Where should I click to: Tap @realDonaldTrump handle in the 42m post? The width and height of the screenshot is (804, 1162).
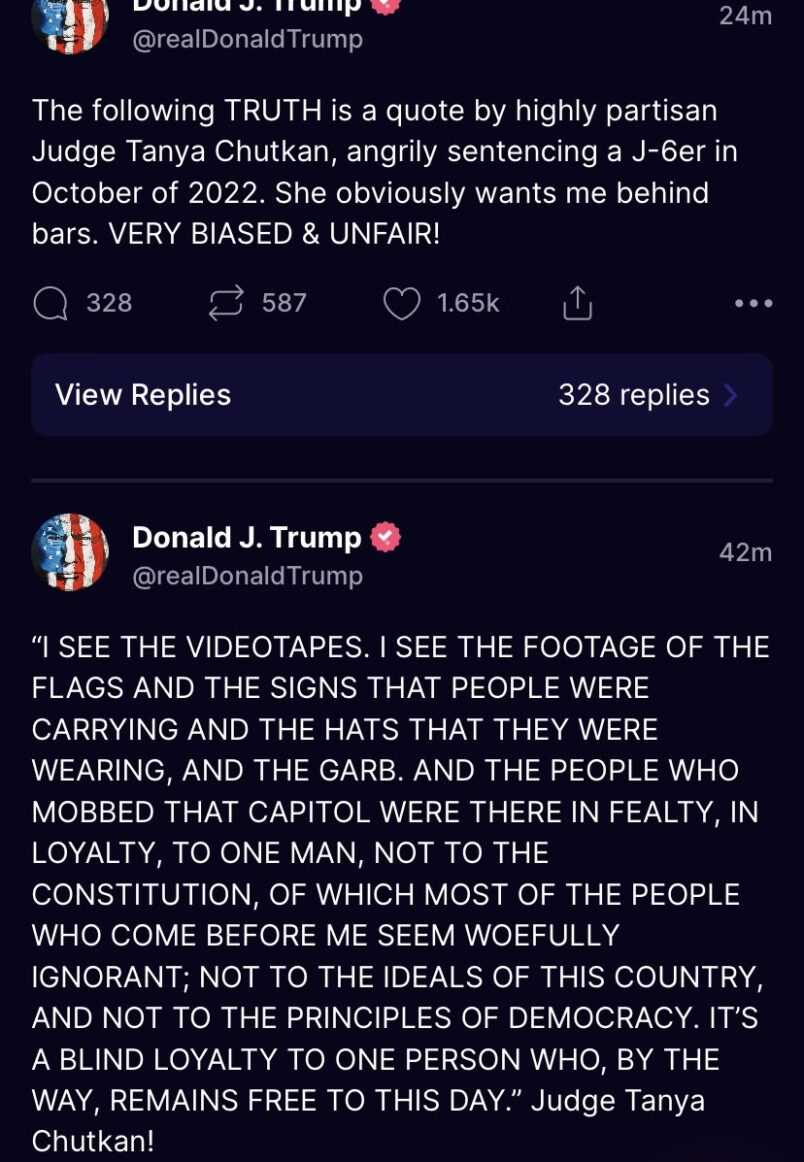point(247,576)
